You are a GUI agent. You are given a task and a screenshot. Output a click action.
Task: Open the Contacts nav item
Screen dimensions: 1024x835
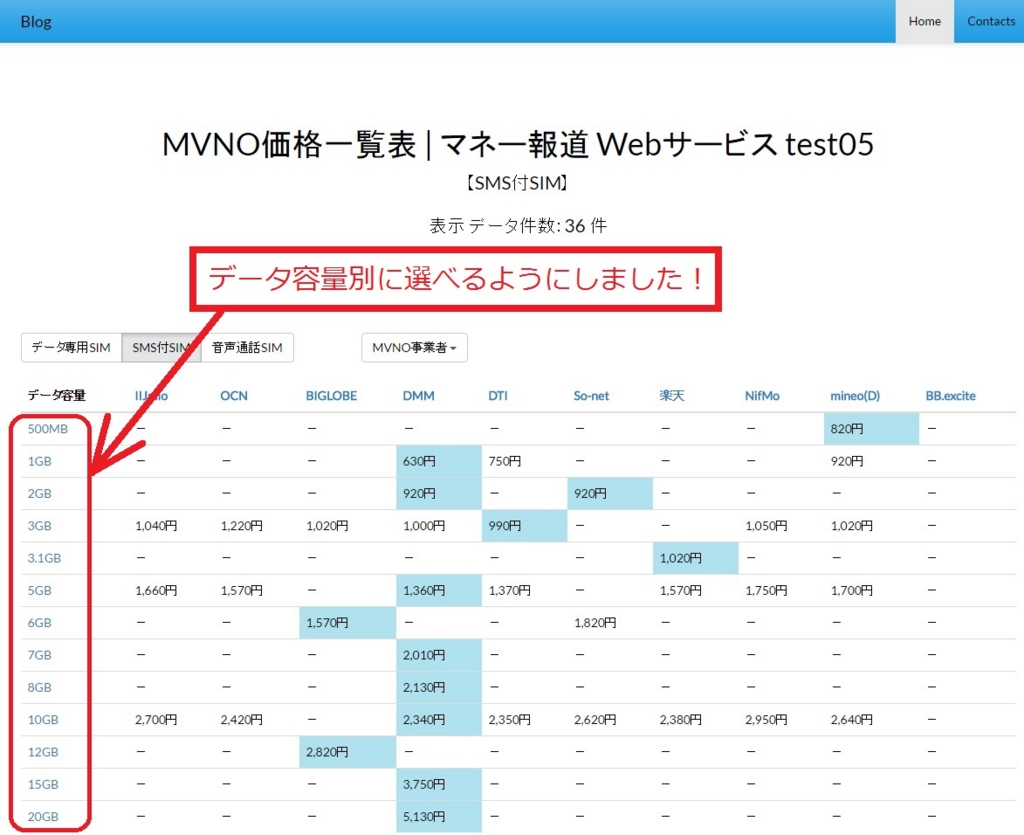[990, 22]
